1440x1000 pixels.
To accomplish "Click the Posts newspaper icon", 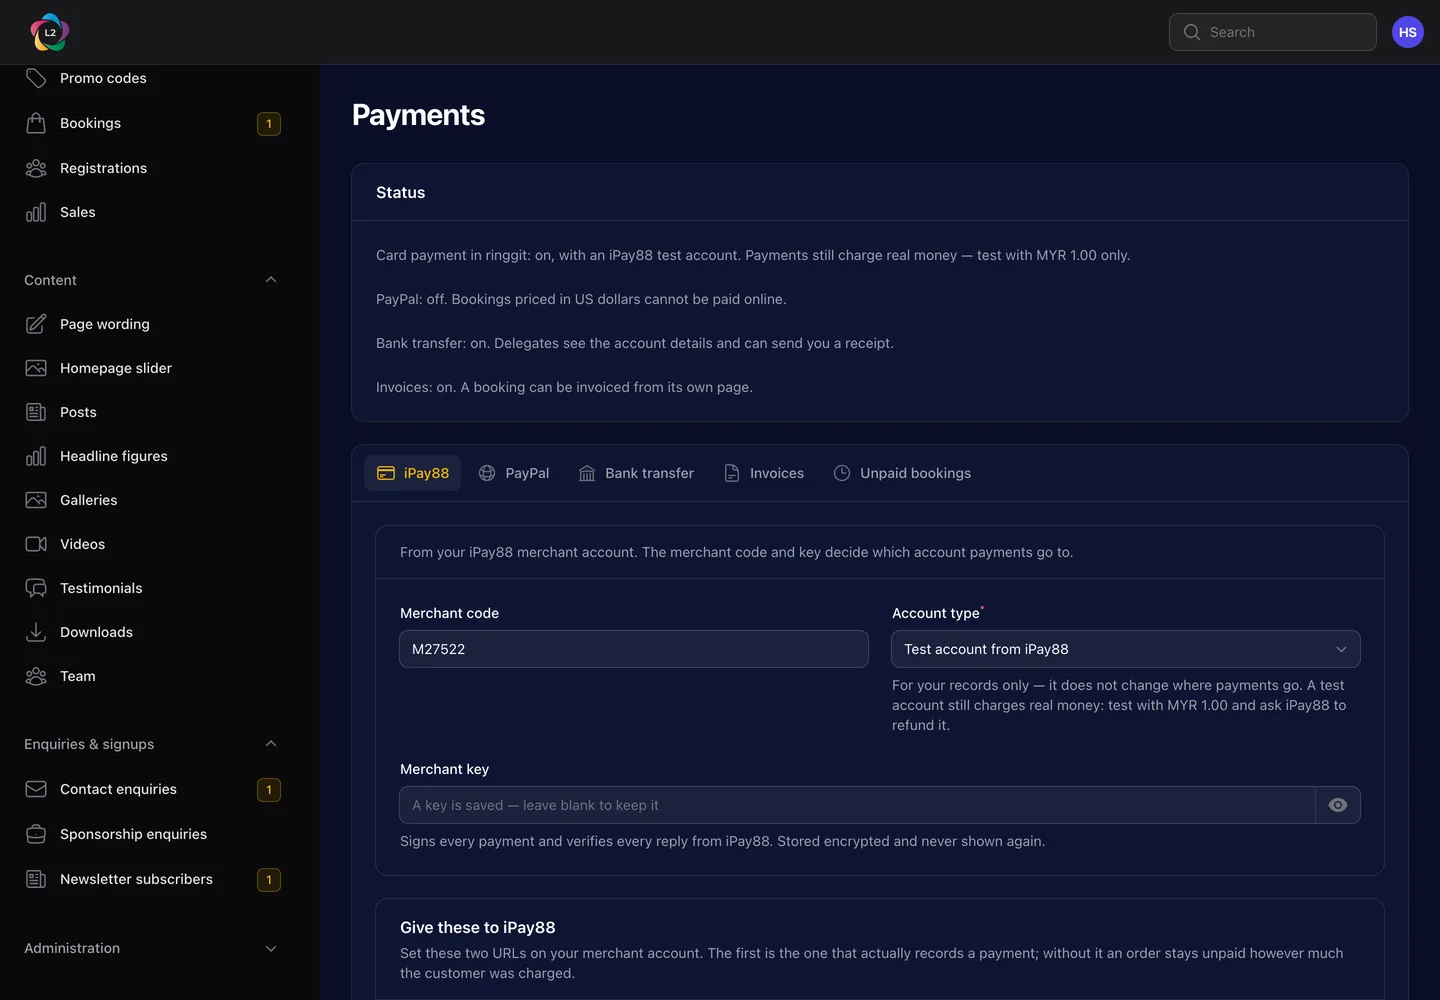I will [x=36, y=412].
